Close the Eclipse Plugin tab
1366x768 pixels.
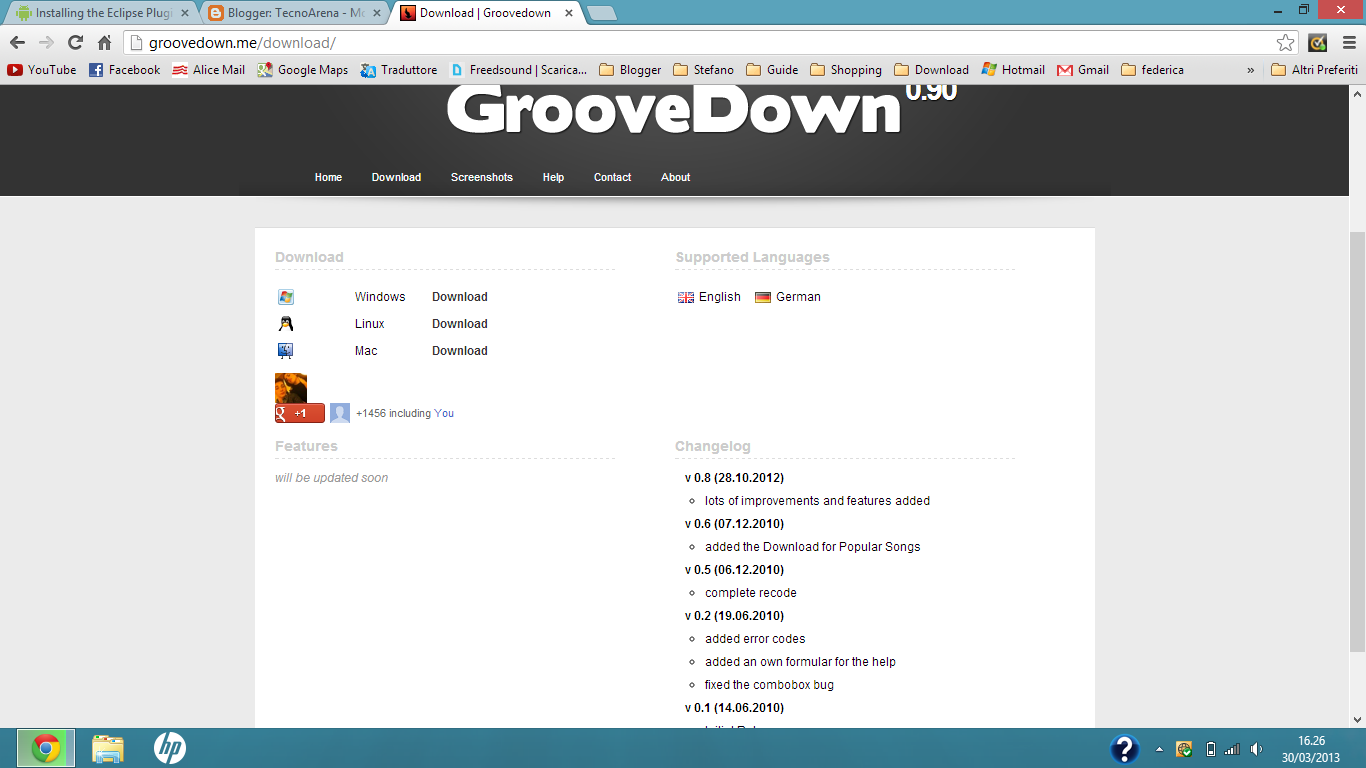point(184,13)
